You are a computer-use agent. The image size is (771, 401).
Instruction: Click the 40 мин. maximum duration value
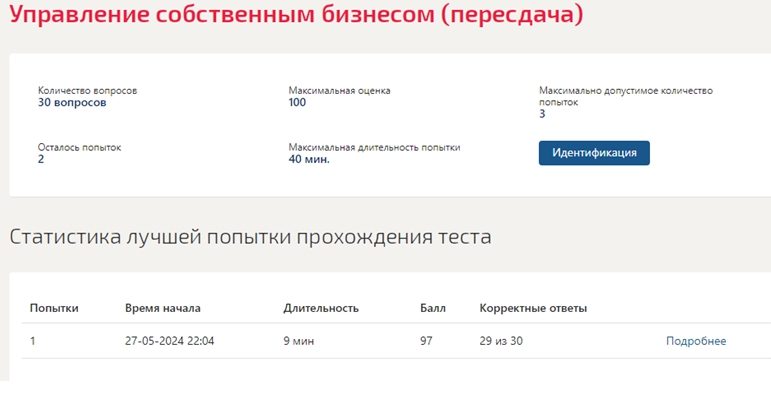(x=309, y=159)
